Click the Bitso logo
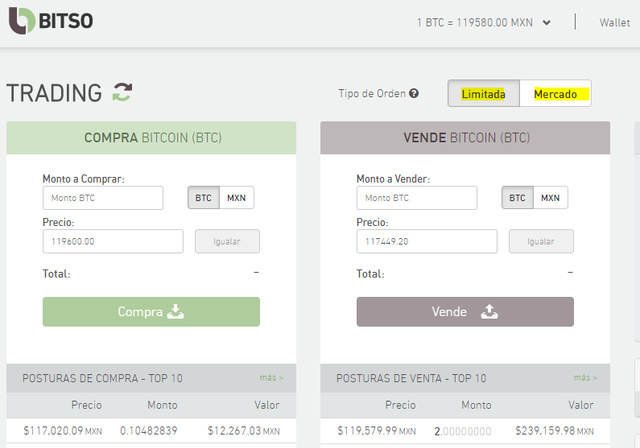The height and width of the screenshot is (448, 640). [x=51, y=21]
